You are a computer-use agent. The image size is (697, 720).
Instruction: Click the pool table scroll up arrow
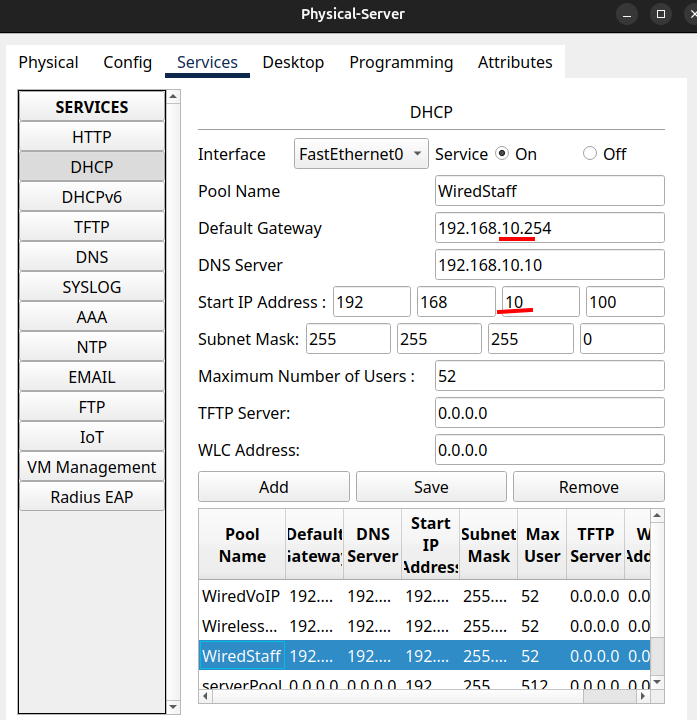tap(658, 515)
